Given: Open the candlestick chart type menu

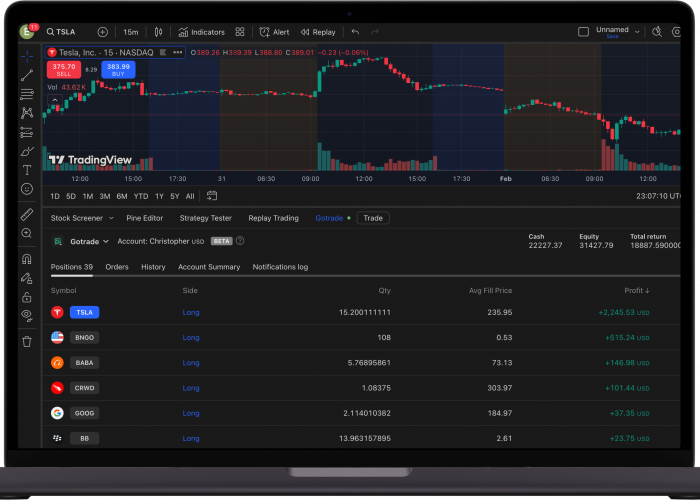Looking at the screenshot, I should point(158,32).
